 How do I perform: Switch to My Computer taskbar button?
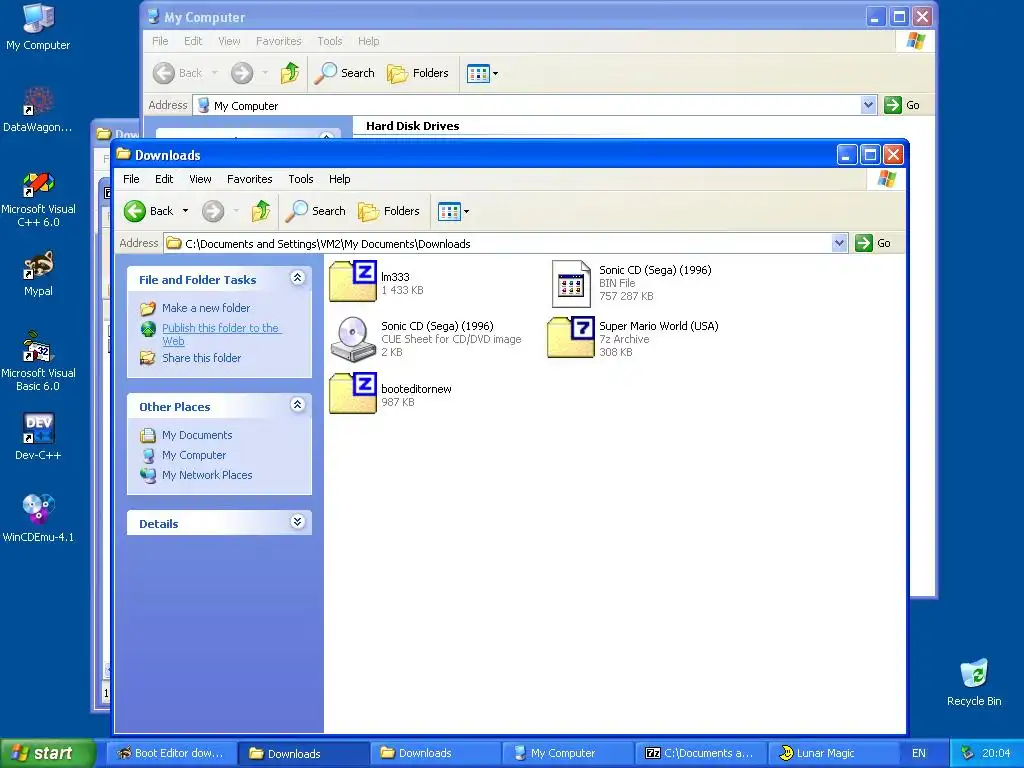[x=566, y=753]
